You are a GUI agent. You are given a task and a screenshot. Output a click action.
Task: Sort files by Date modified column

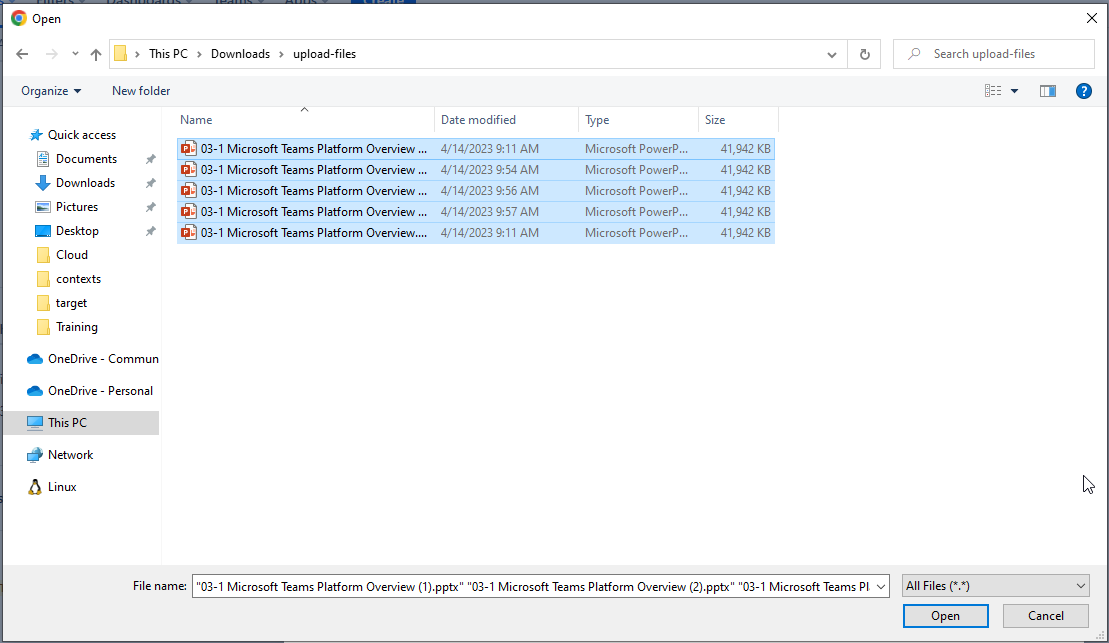pyautogui.click(x=478, y=120)
